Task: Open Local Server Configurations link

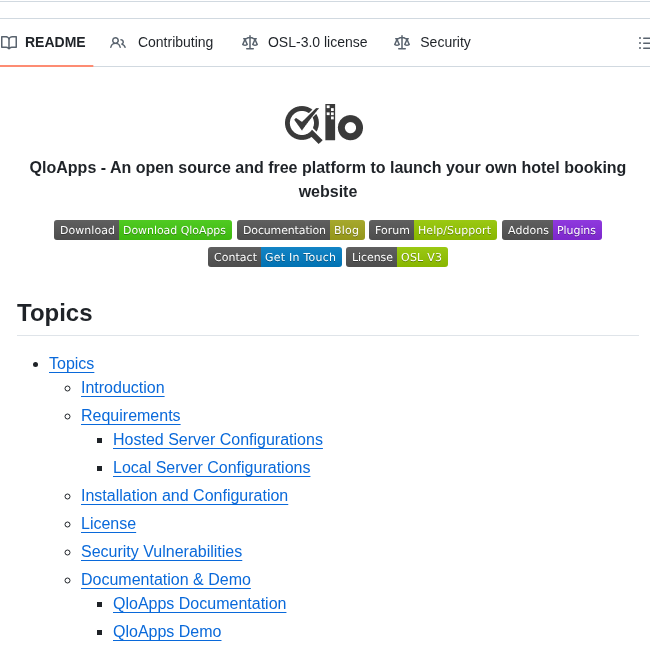Action: (211, 467)
